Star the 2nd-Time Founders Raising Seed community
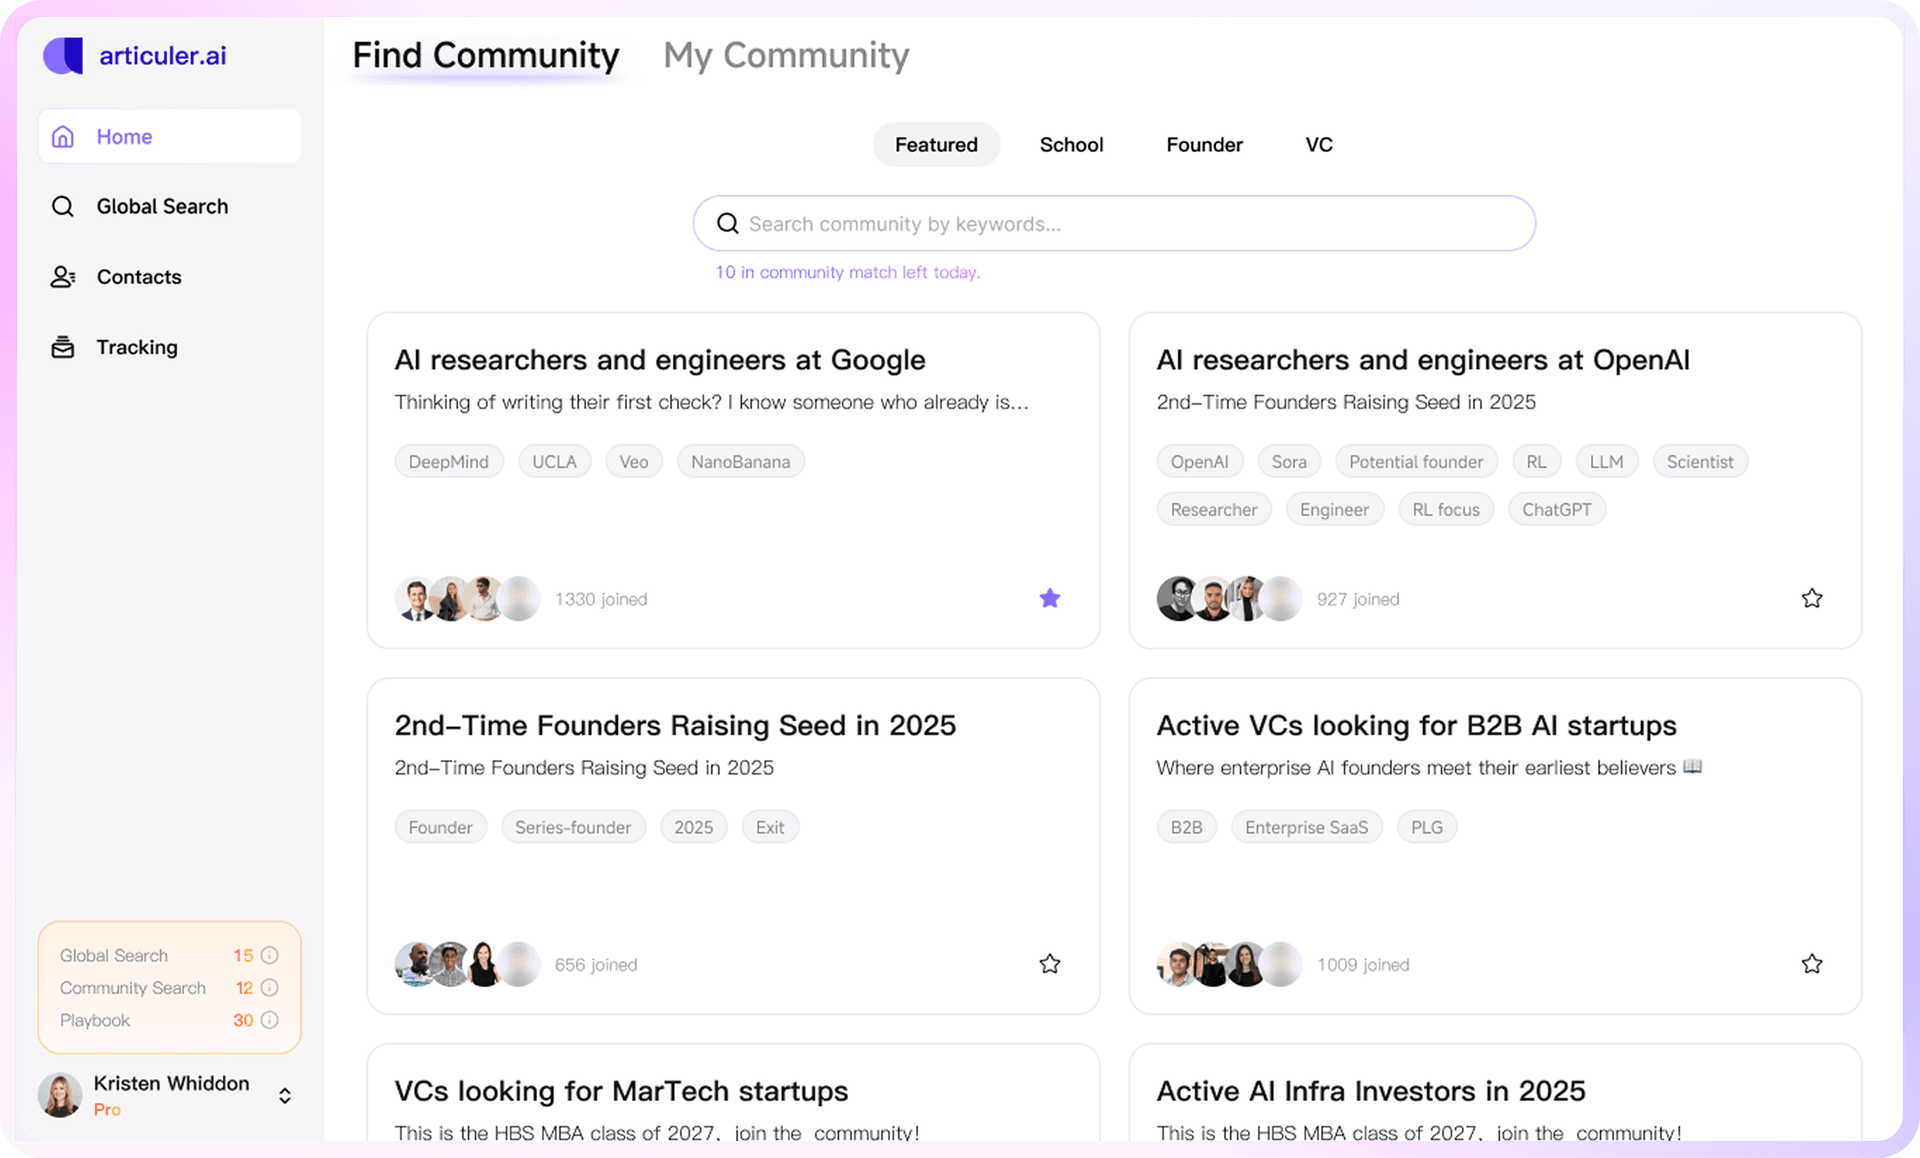The height and width of the screenshot is (1158, 1920). (x=1049, y=963)
